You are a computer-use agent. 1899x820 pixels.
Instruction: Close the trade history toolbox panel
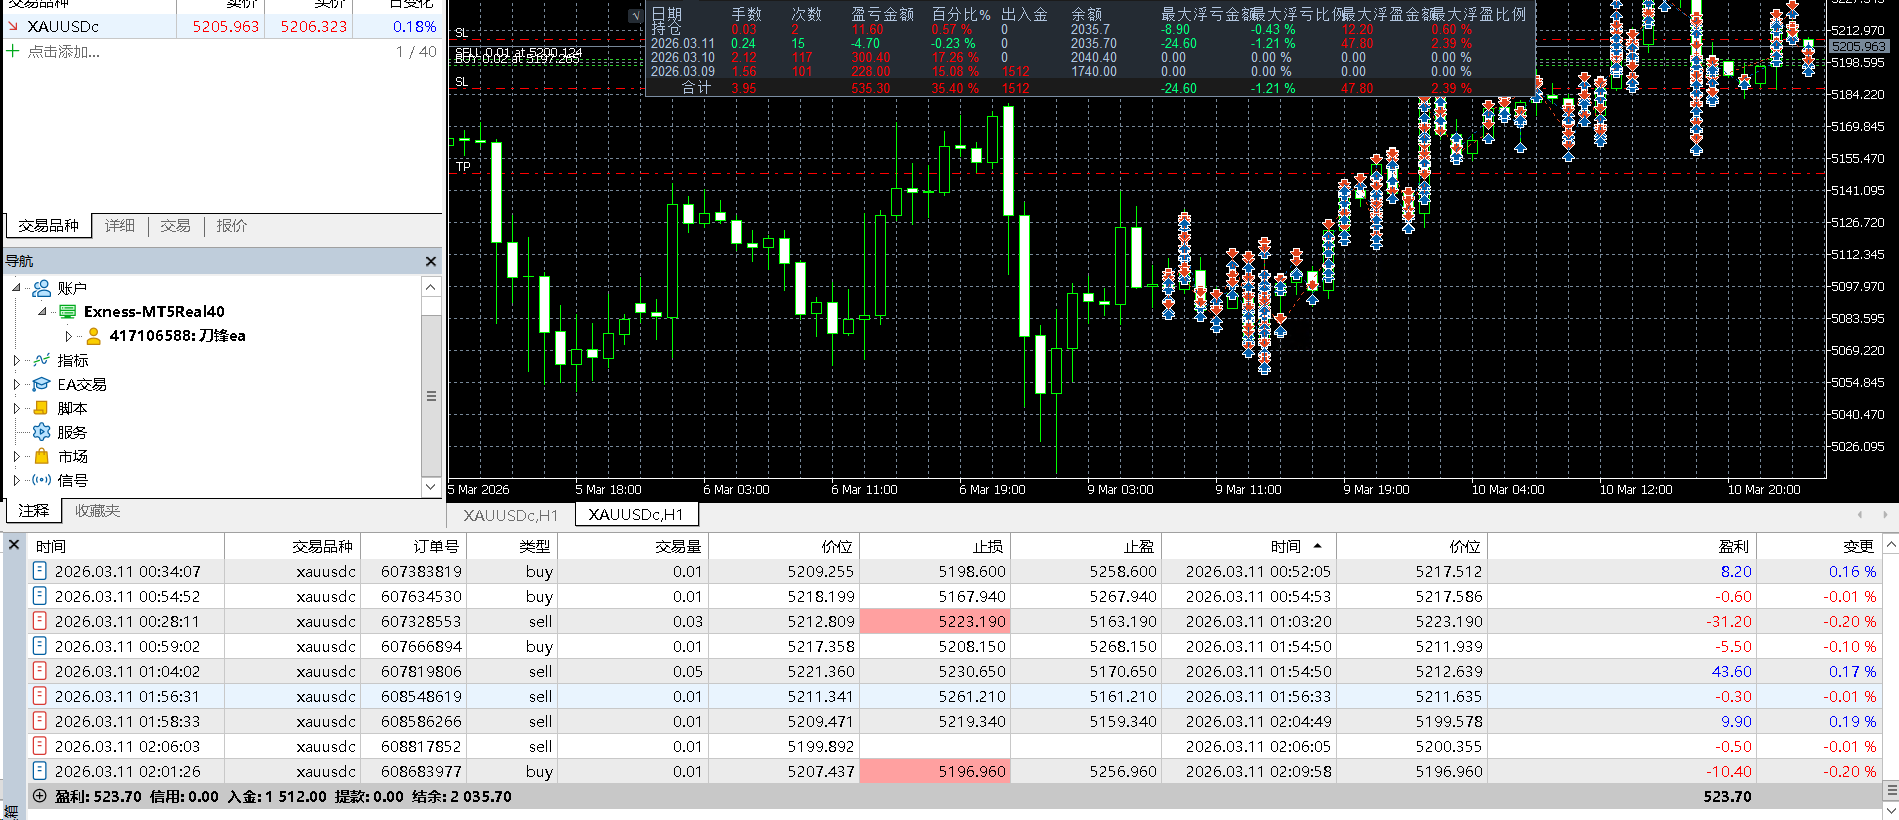pyautogui.click(x=14, y=545)
